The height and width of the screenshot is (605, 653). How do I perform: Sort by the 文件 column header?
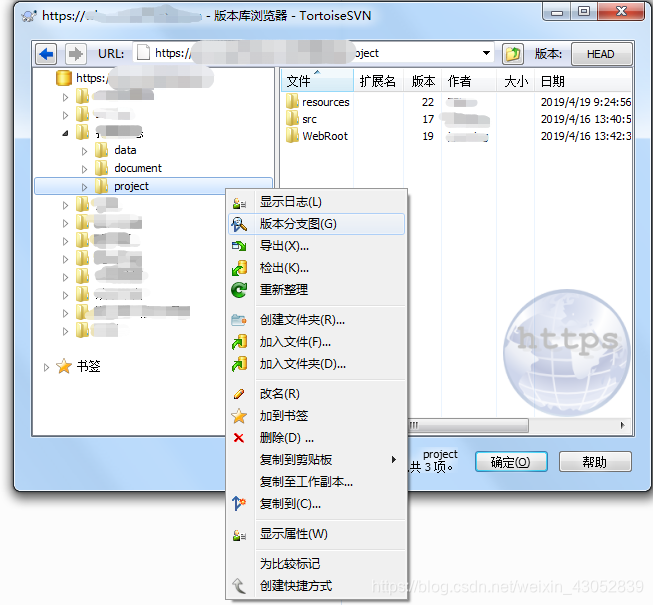point(317,81)
